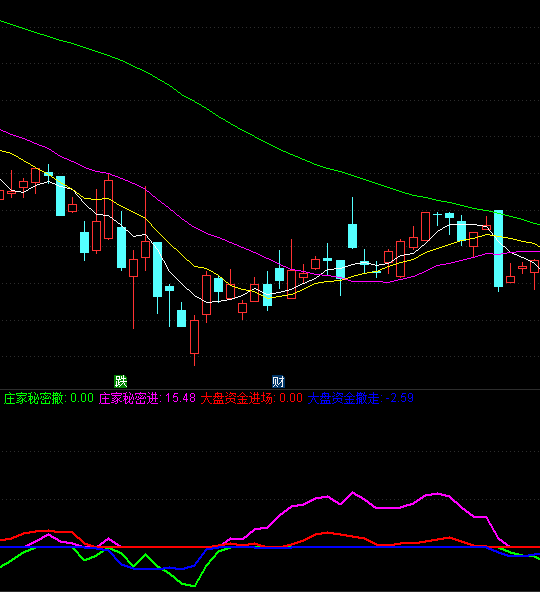
Task: Click the red indicator line's hump at the left
Action: tap(49, 532)
